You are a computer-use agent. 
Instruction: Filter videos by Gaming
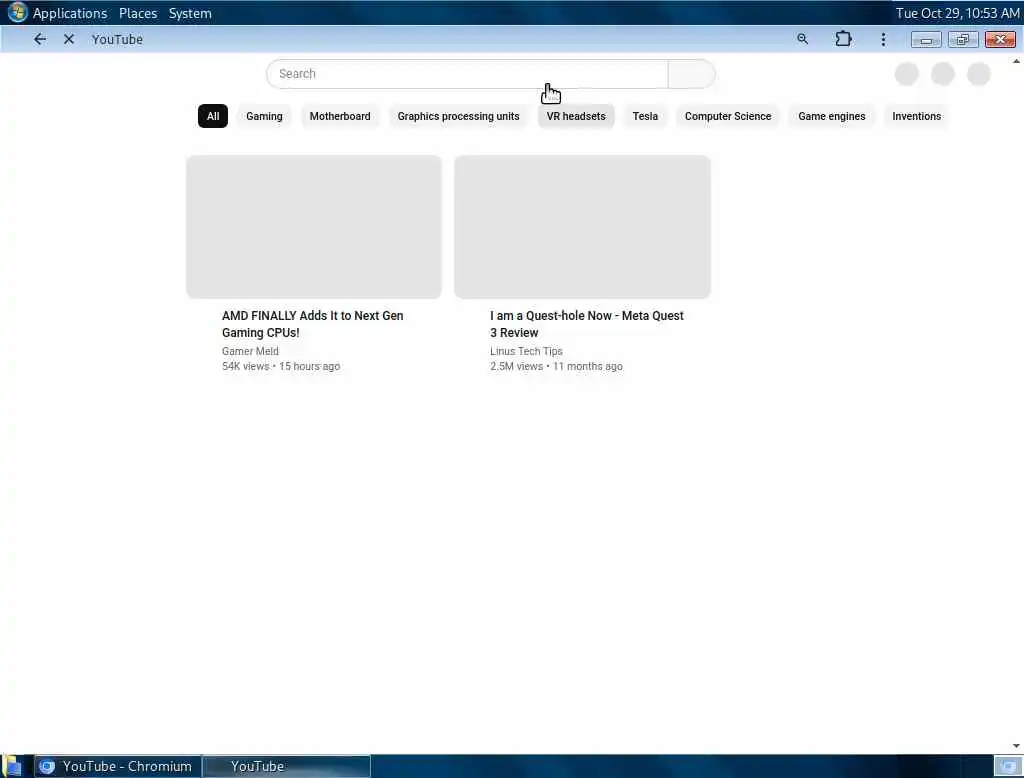(264, 116)
